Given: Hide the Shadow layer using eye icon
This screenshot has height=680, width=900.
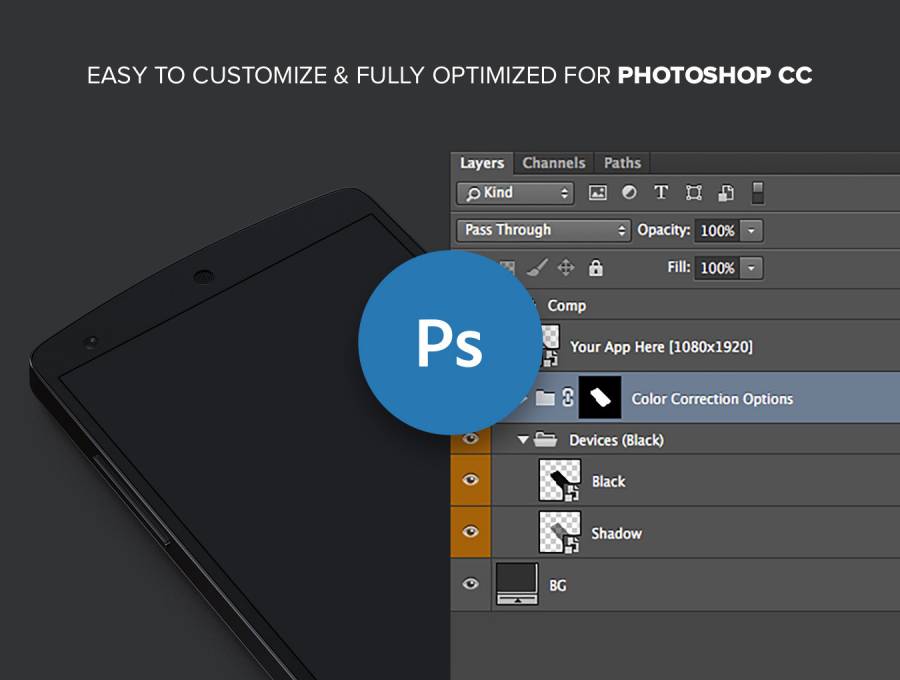Looking at the screenshot, I should click(470, 532).
